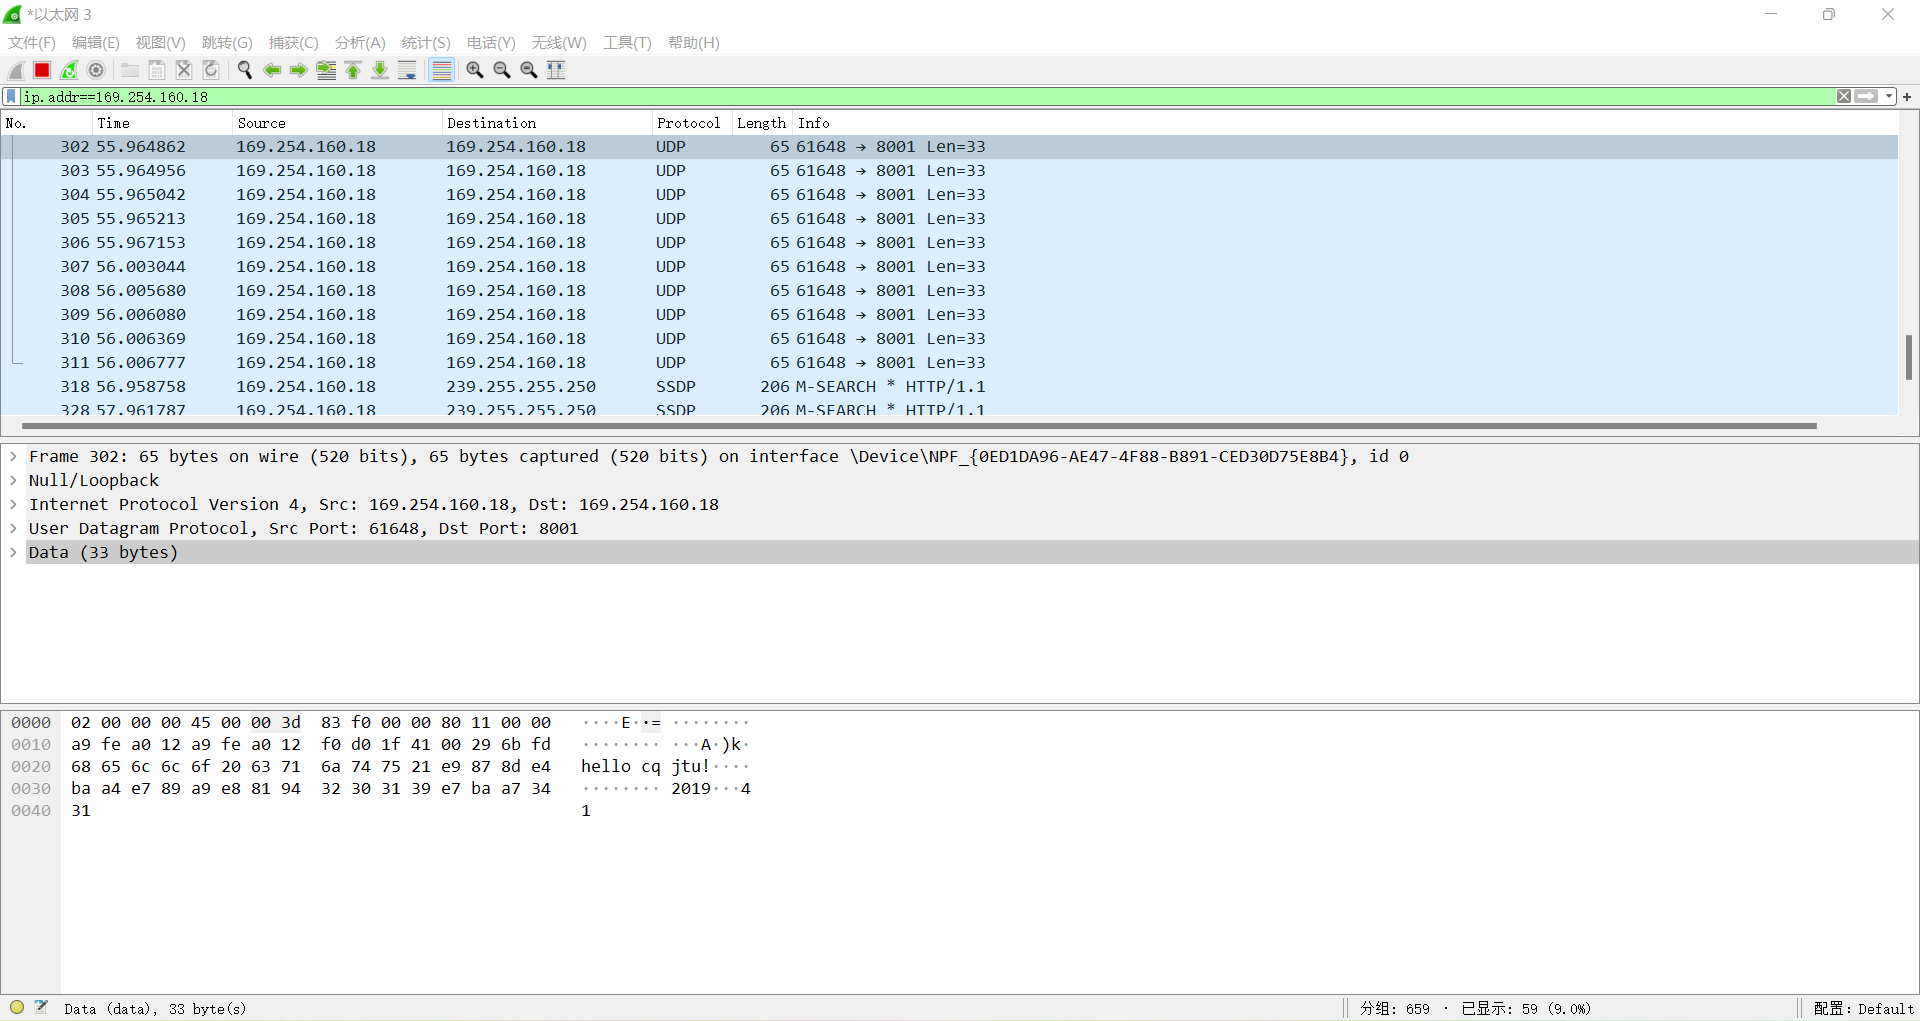Viewport: 1920px width, 1021px height.
Task: Apply the display filter arrow
Action: (1866, 97)
